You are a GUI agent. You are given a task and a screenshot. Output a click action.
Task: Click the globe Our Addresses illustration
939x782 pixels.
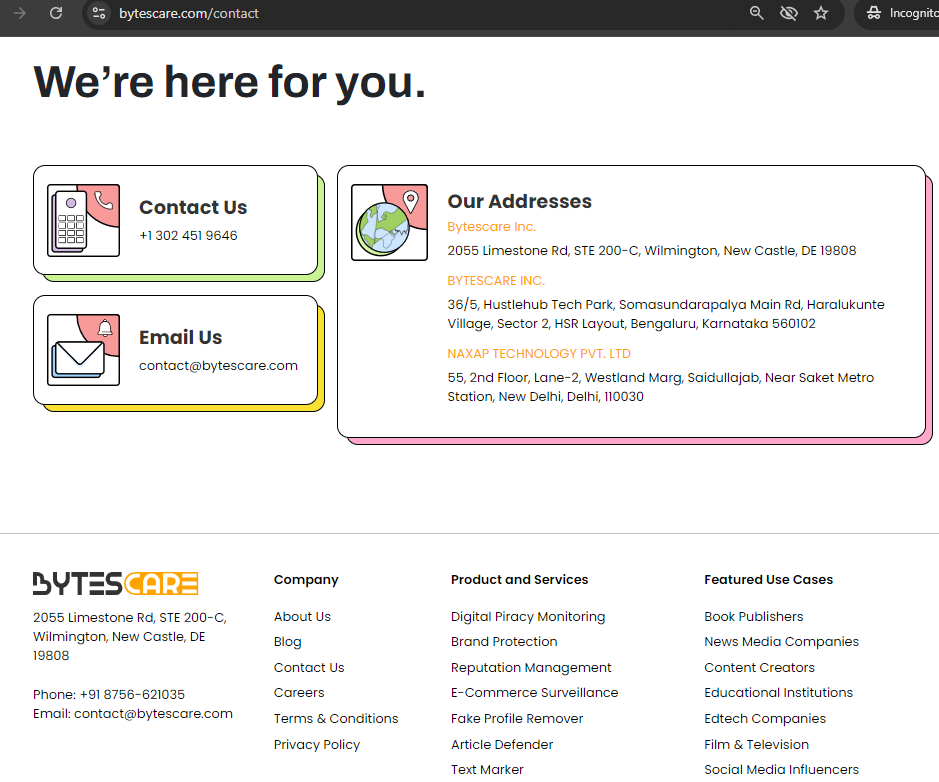pos(389,222)
